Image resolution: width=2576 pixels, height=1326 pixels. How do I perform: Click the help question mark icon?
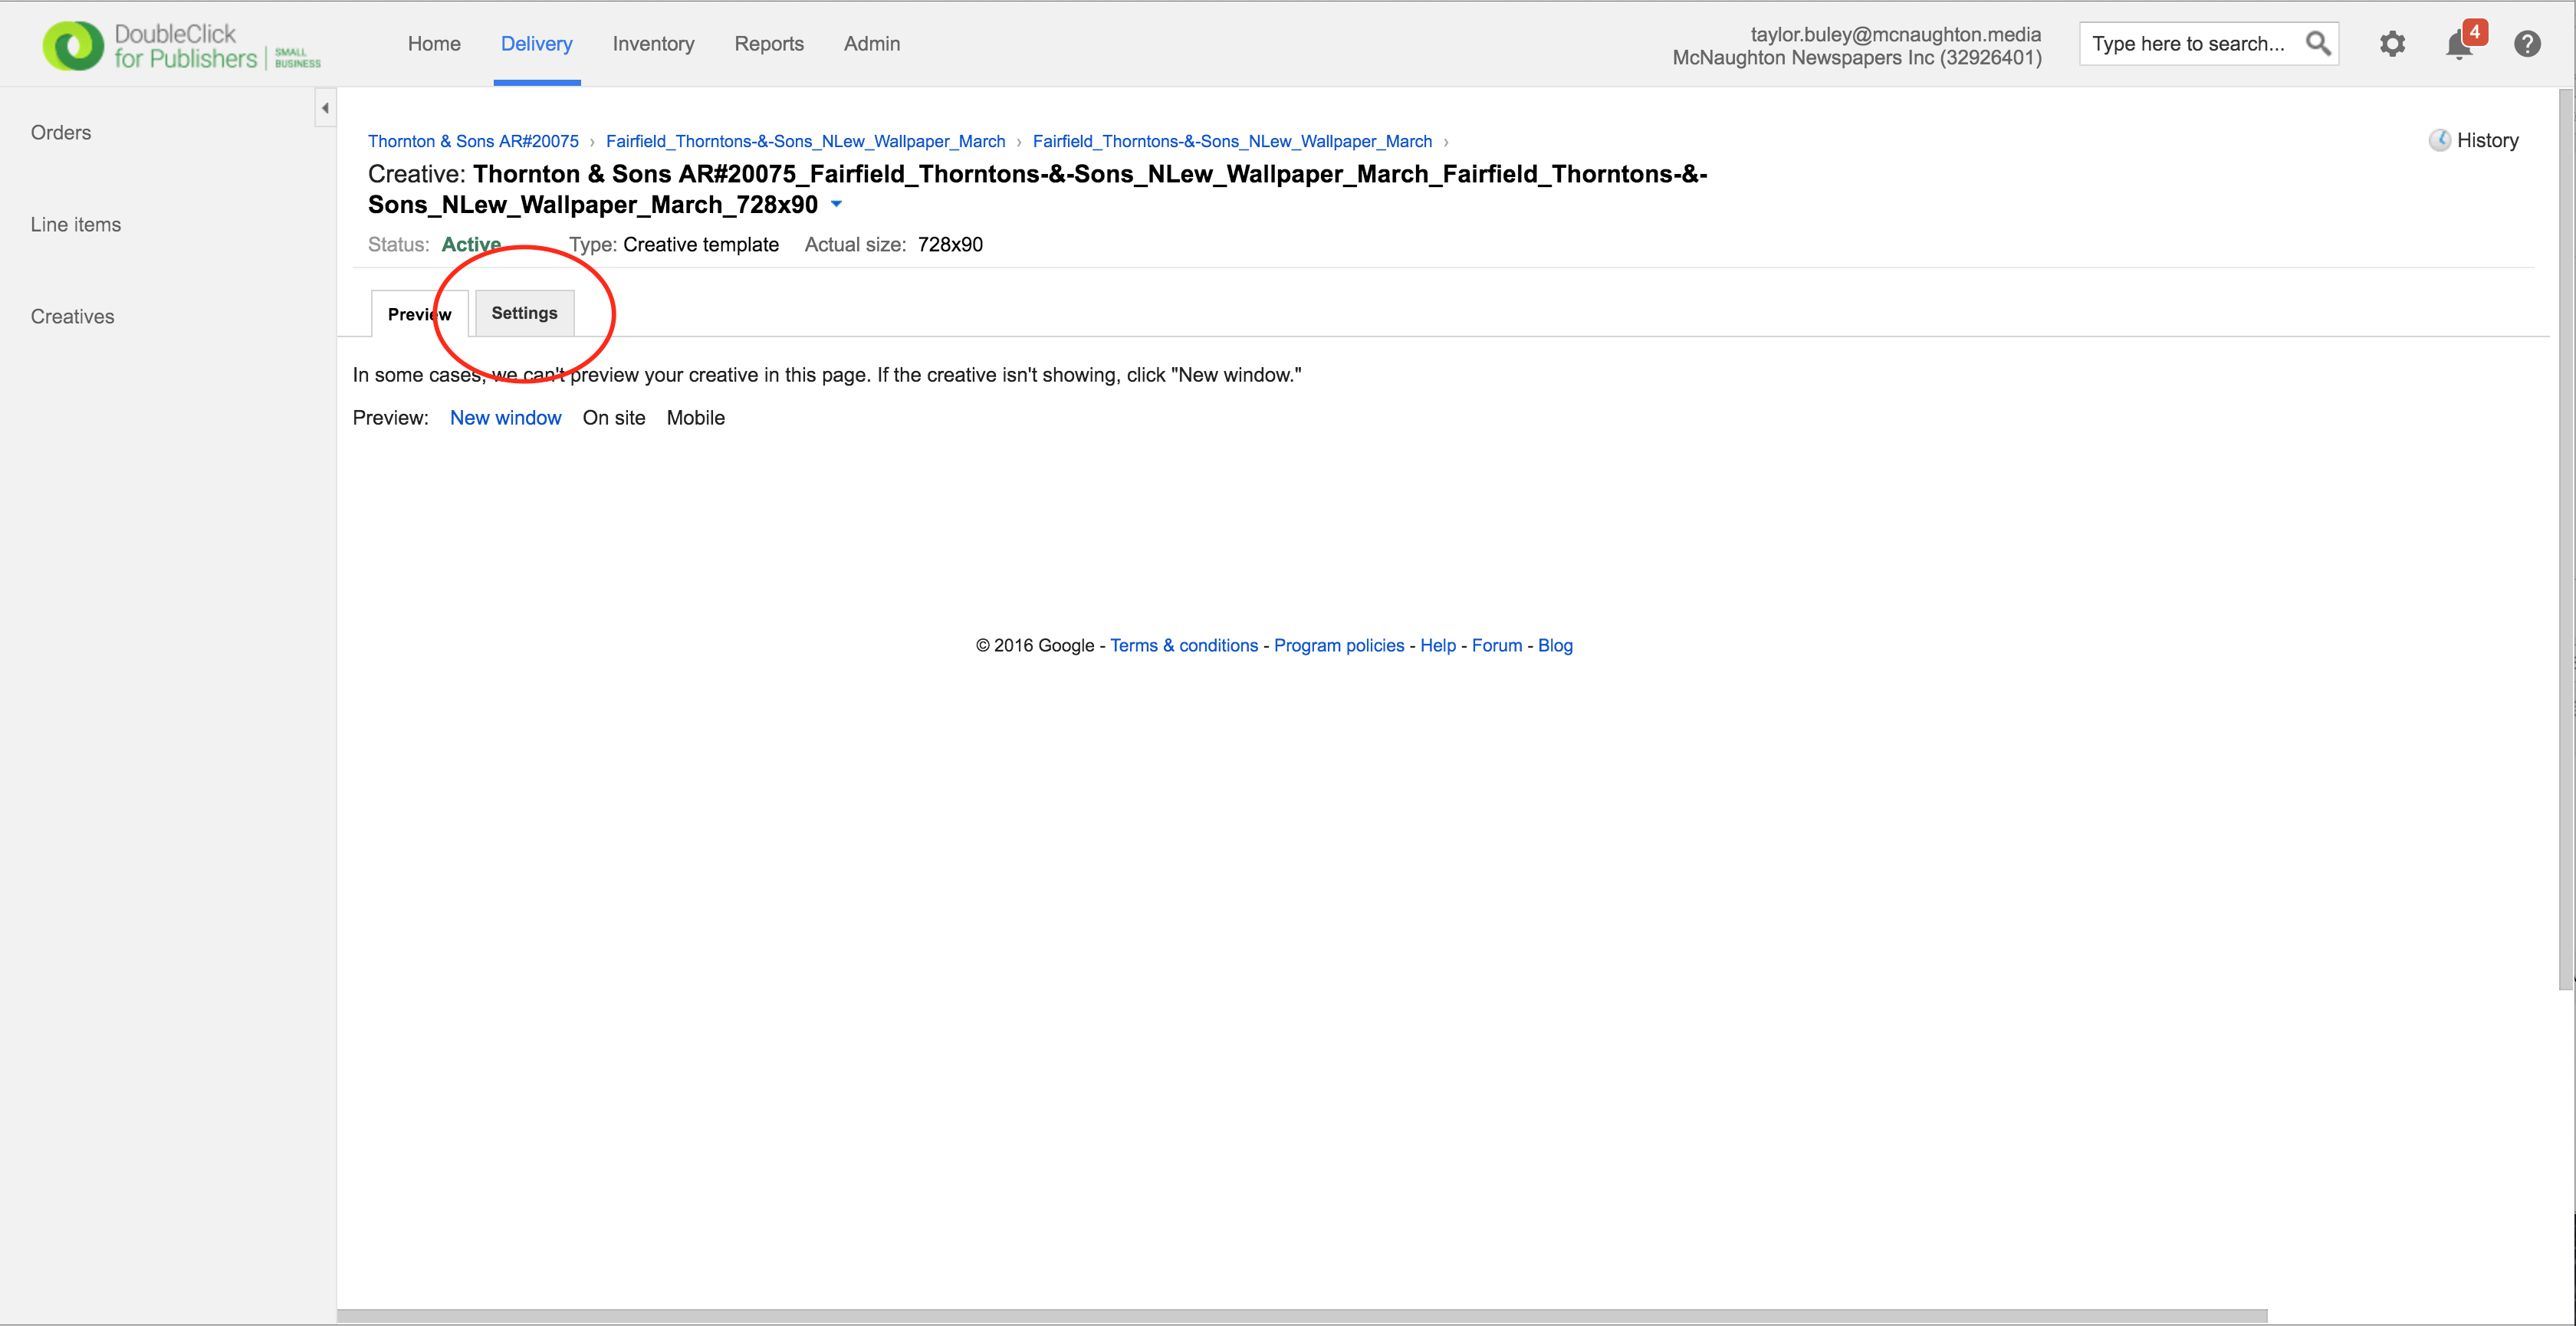click(x=2527, y=44)
